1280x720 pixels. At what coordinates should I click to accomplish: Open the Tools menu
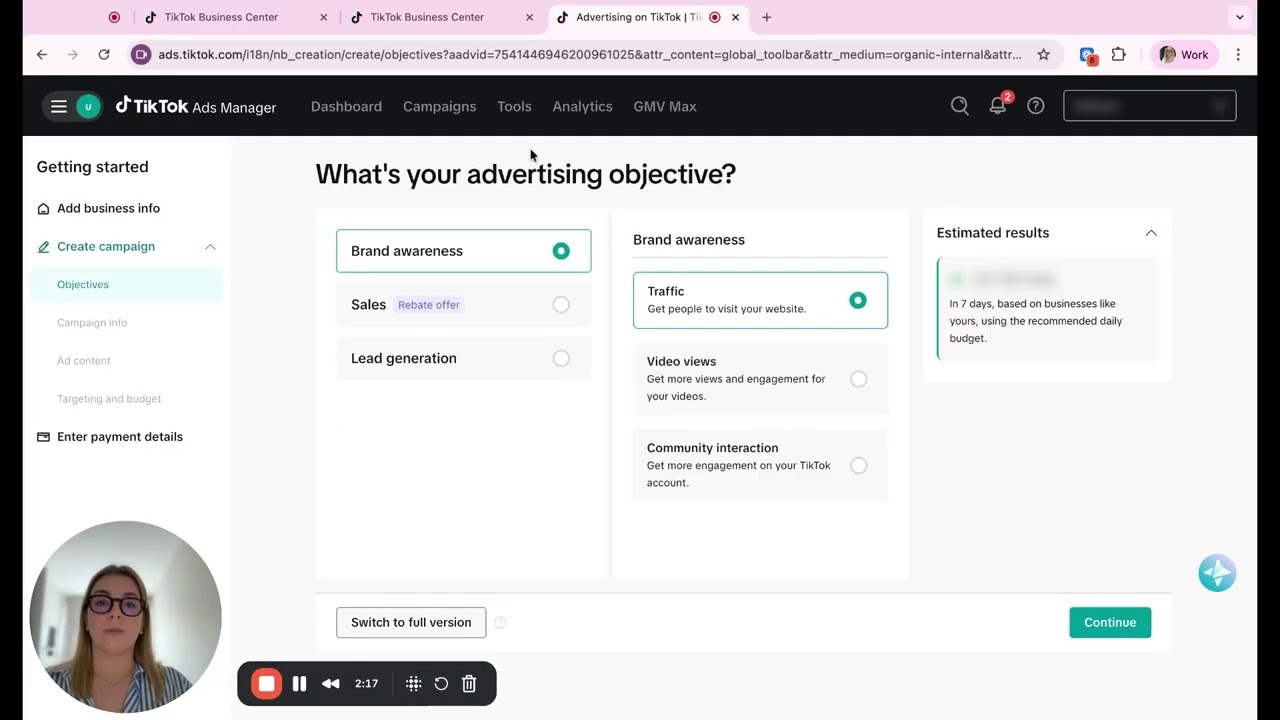point(514,106)
